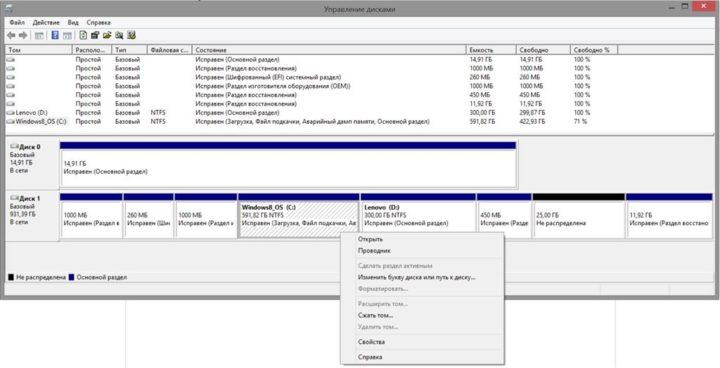Click the Back arrow toolbar icon

11,35
